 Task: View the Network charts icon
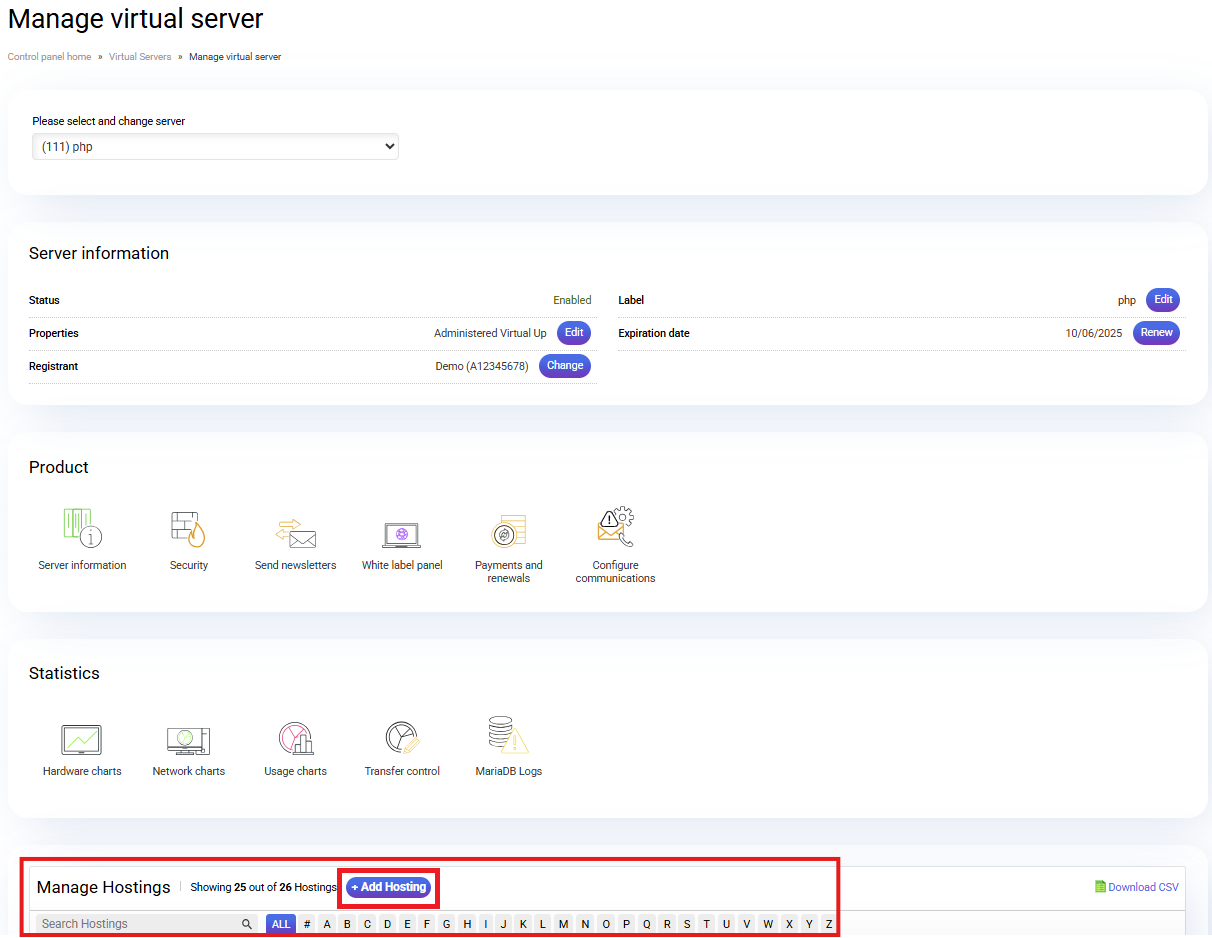click(188, 740)
